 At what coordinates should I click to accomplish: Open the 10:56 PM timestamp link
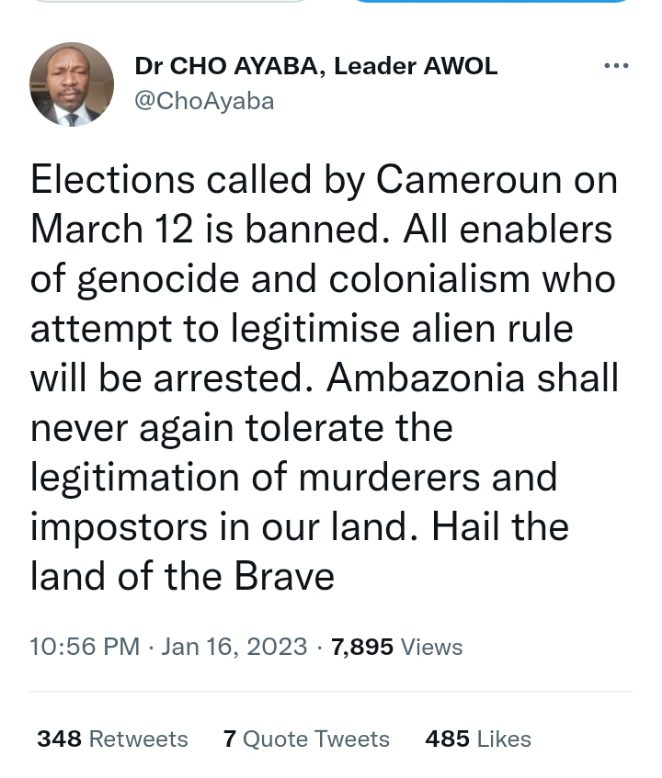pos(84,647)
